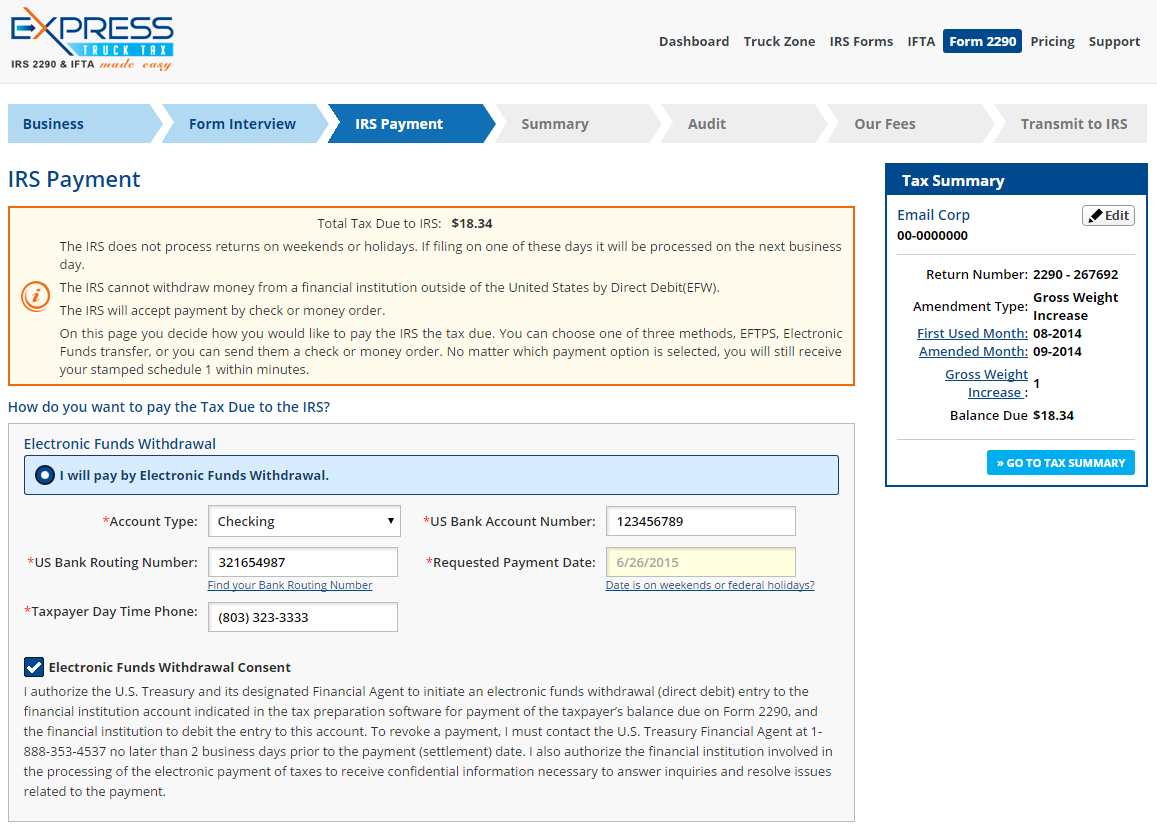The width and height of the screenshot is (1157, 833).
Task: Click the Express Truck Tax logo
Action: [92, 39]
